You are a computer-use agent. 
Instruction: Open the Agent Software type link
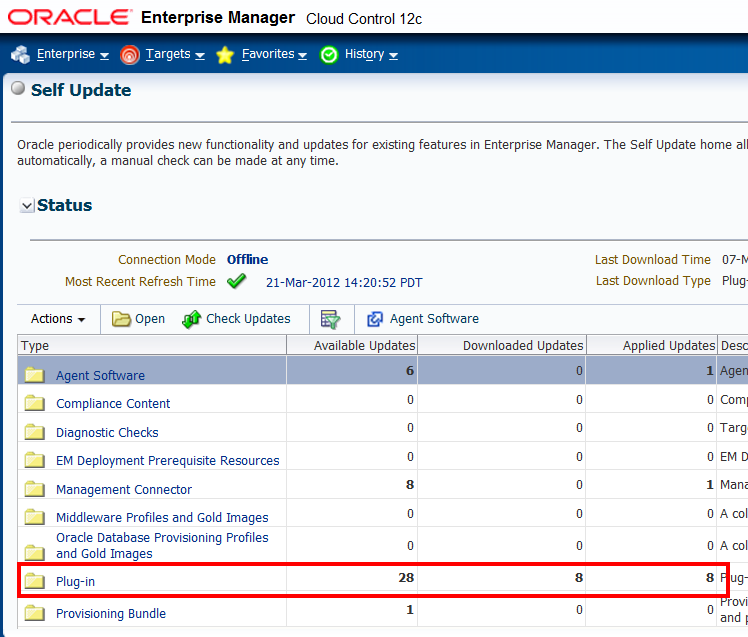coord(100,376)
